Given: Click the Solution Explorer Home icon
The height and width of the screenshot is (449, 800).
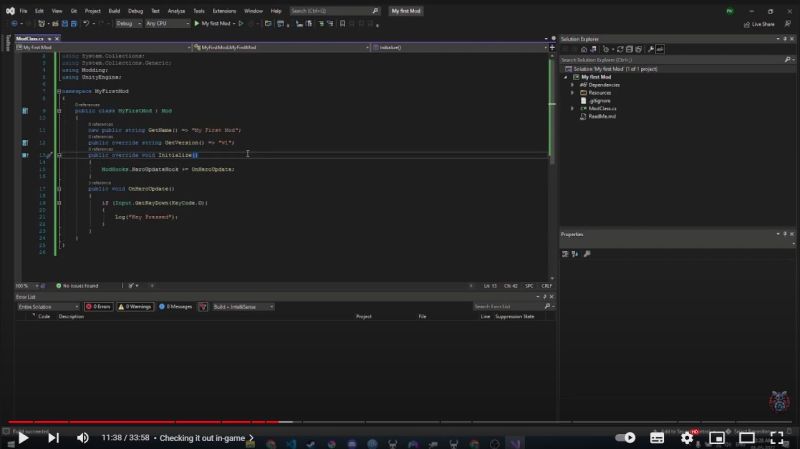Looking at the screenshot, I should tap(584, 49).
